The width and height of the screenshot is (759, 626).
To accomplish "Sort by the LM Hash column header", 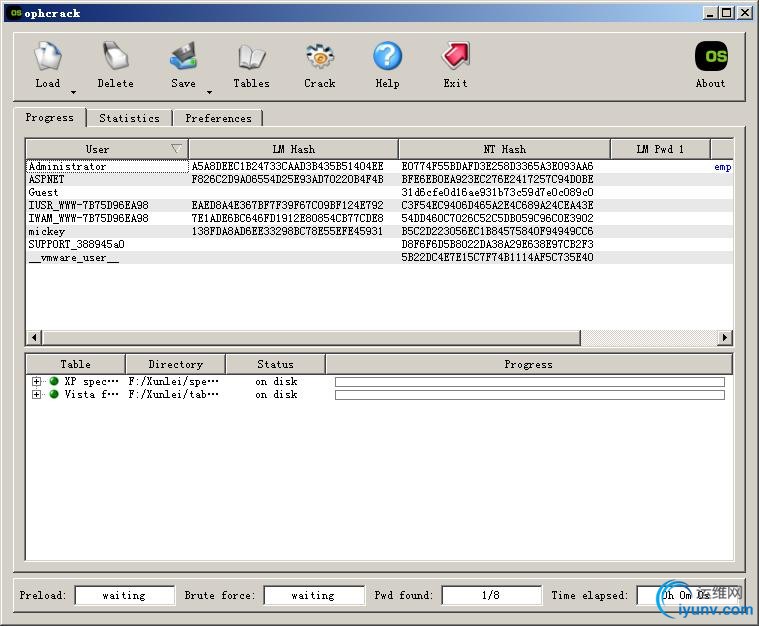I will pos(293,149).
